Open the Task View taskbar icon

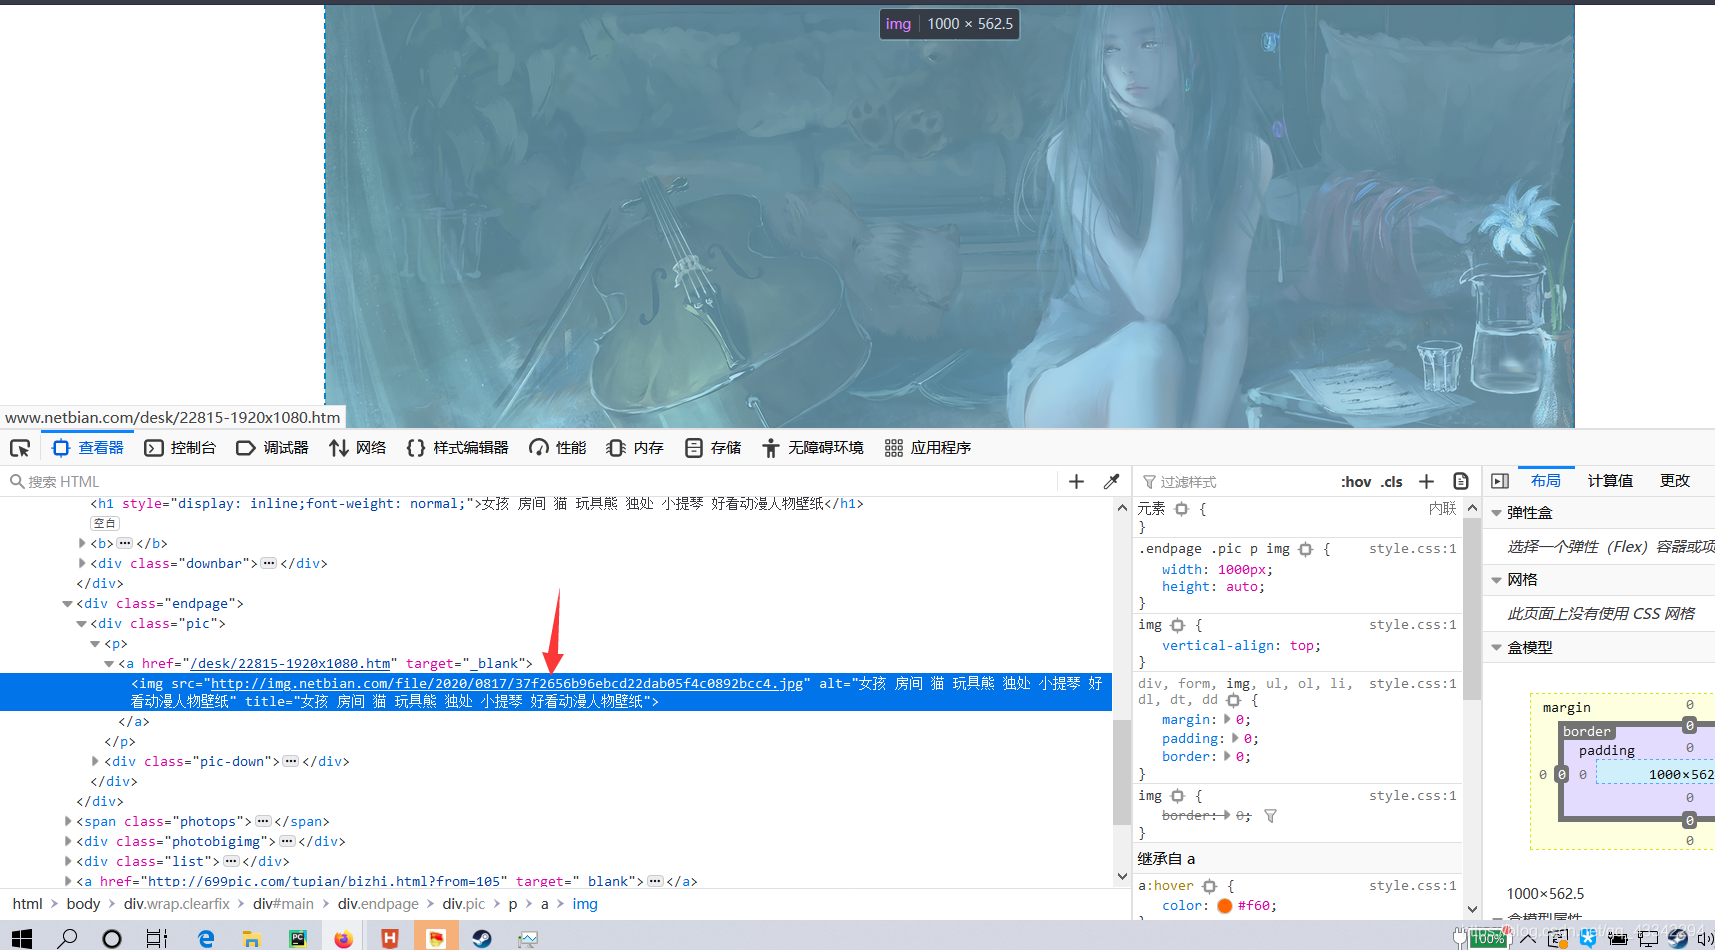(157, 938)
